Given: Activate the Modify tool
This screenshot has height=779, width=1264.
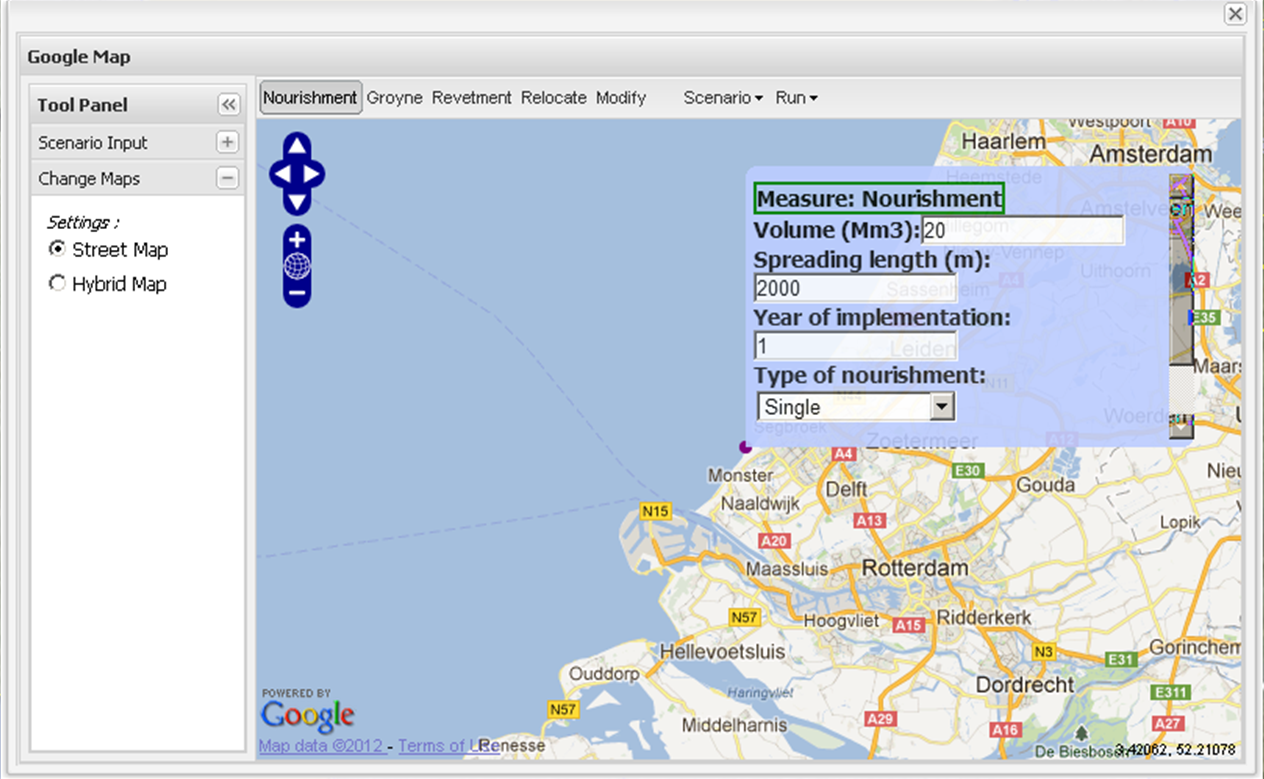Looking at the screenshot, I should (x=621, y=98).
